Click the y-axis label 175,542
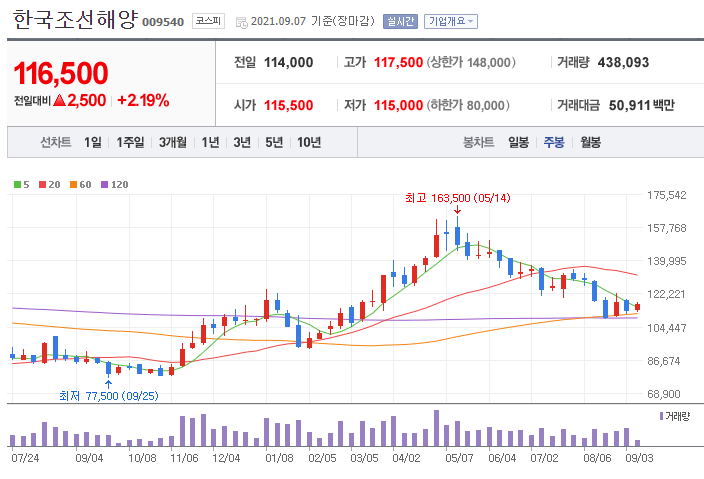The height and width of the screenshot is (479, 704). click(x=667, y=195)
